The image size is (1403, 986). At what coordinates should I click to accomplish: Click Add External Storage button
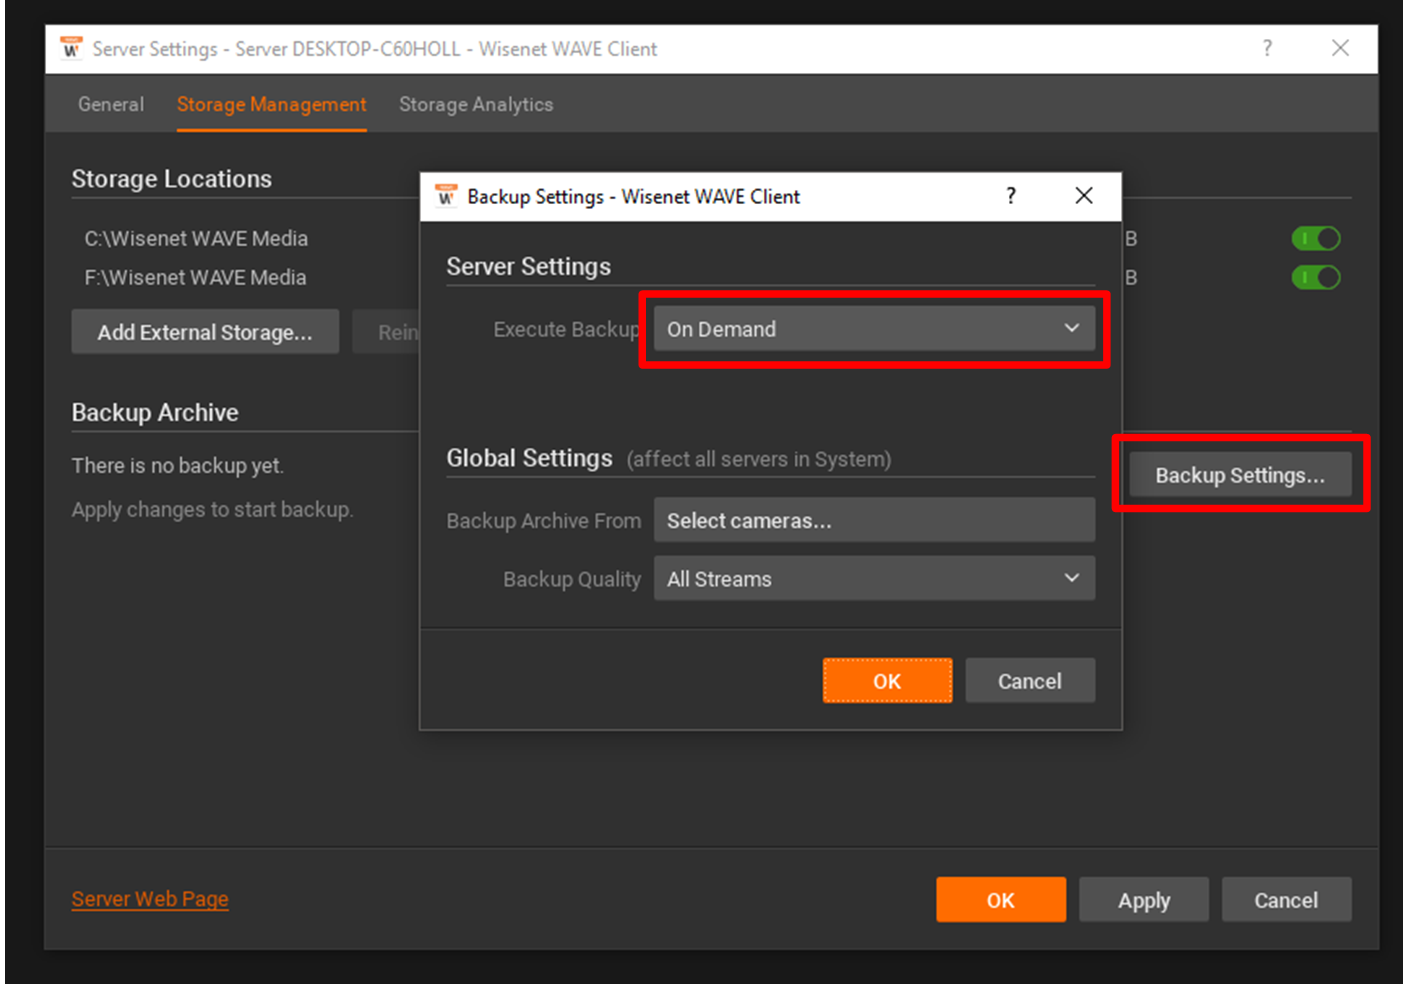click(205, 332)
